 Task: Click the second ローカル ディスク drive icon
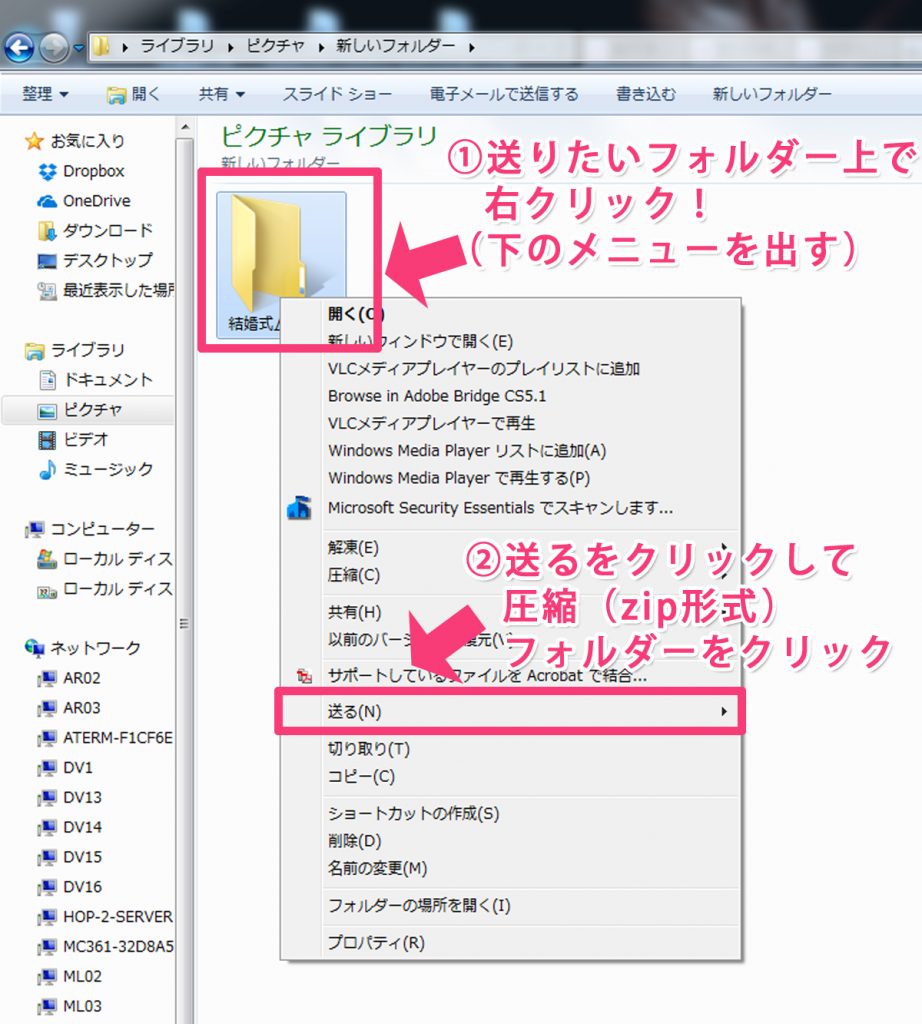pyautogui.click(x=47, y=590)
